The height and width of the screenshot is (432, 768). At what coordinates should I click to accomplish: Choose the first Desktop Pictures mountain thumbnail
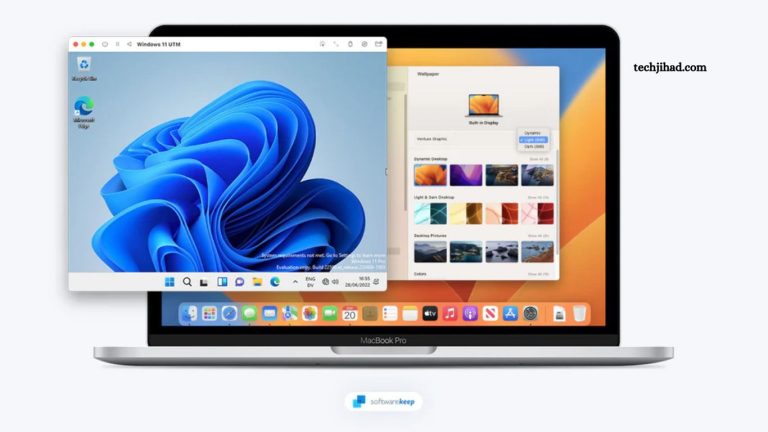tap(430, 252)
